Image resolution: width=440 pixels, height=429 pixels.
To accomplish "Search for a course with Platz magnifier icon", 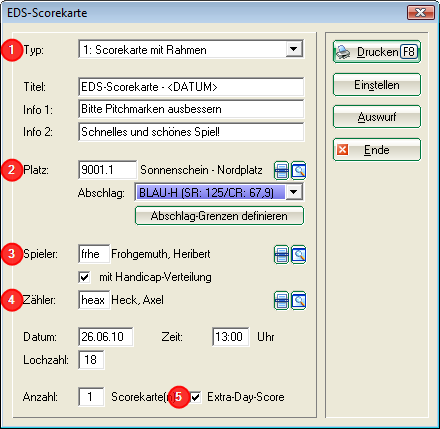I will pos(299,171).
